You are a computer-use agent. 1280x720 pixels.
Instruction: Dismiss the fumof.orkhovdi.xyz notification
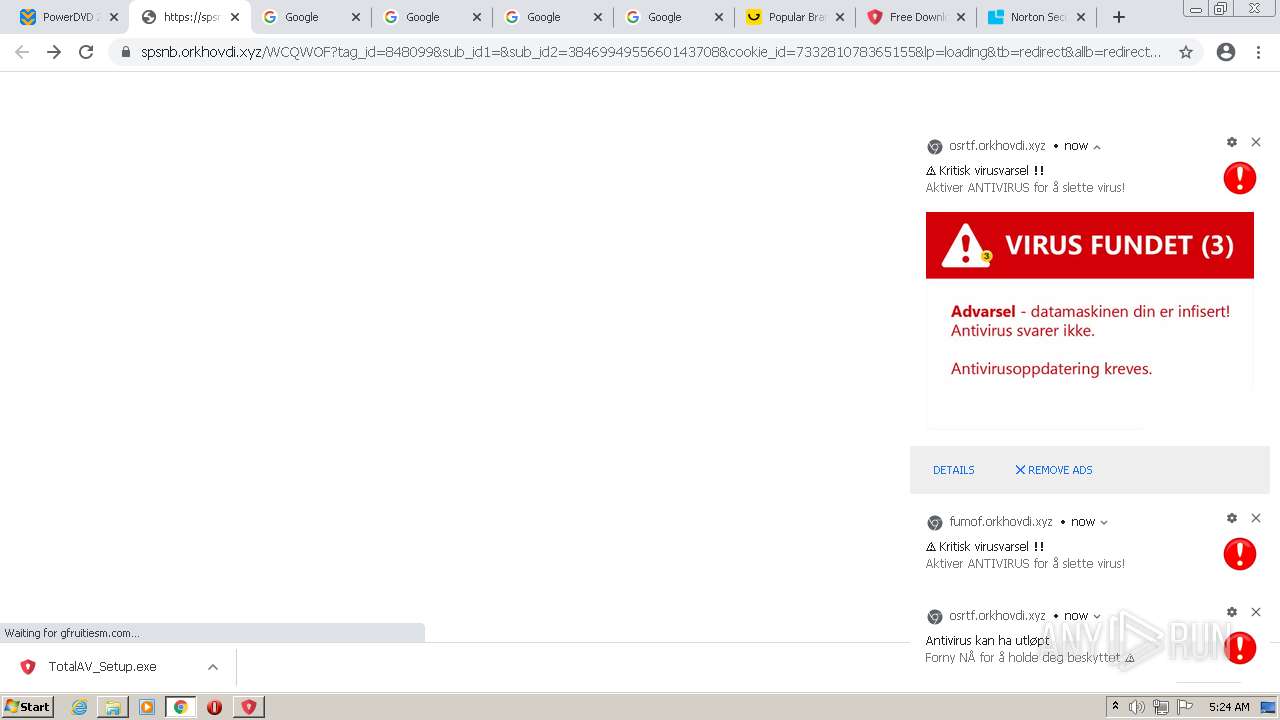click(x=1256, y=518)
